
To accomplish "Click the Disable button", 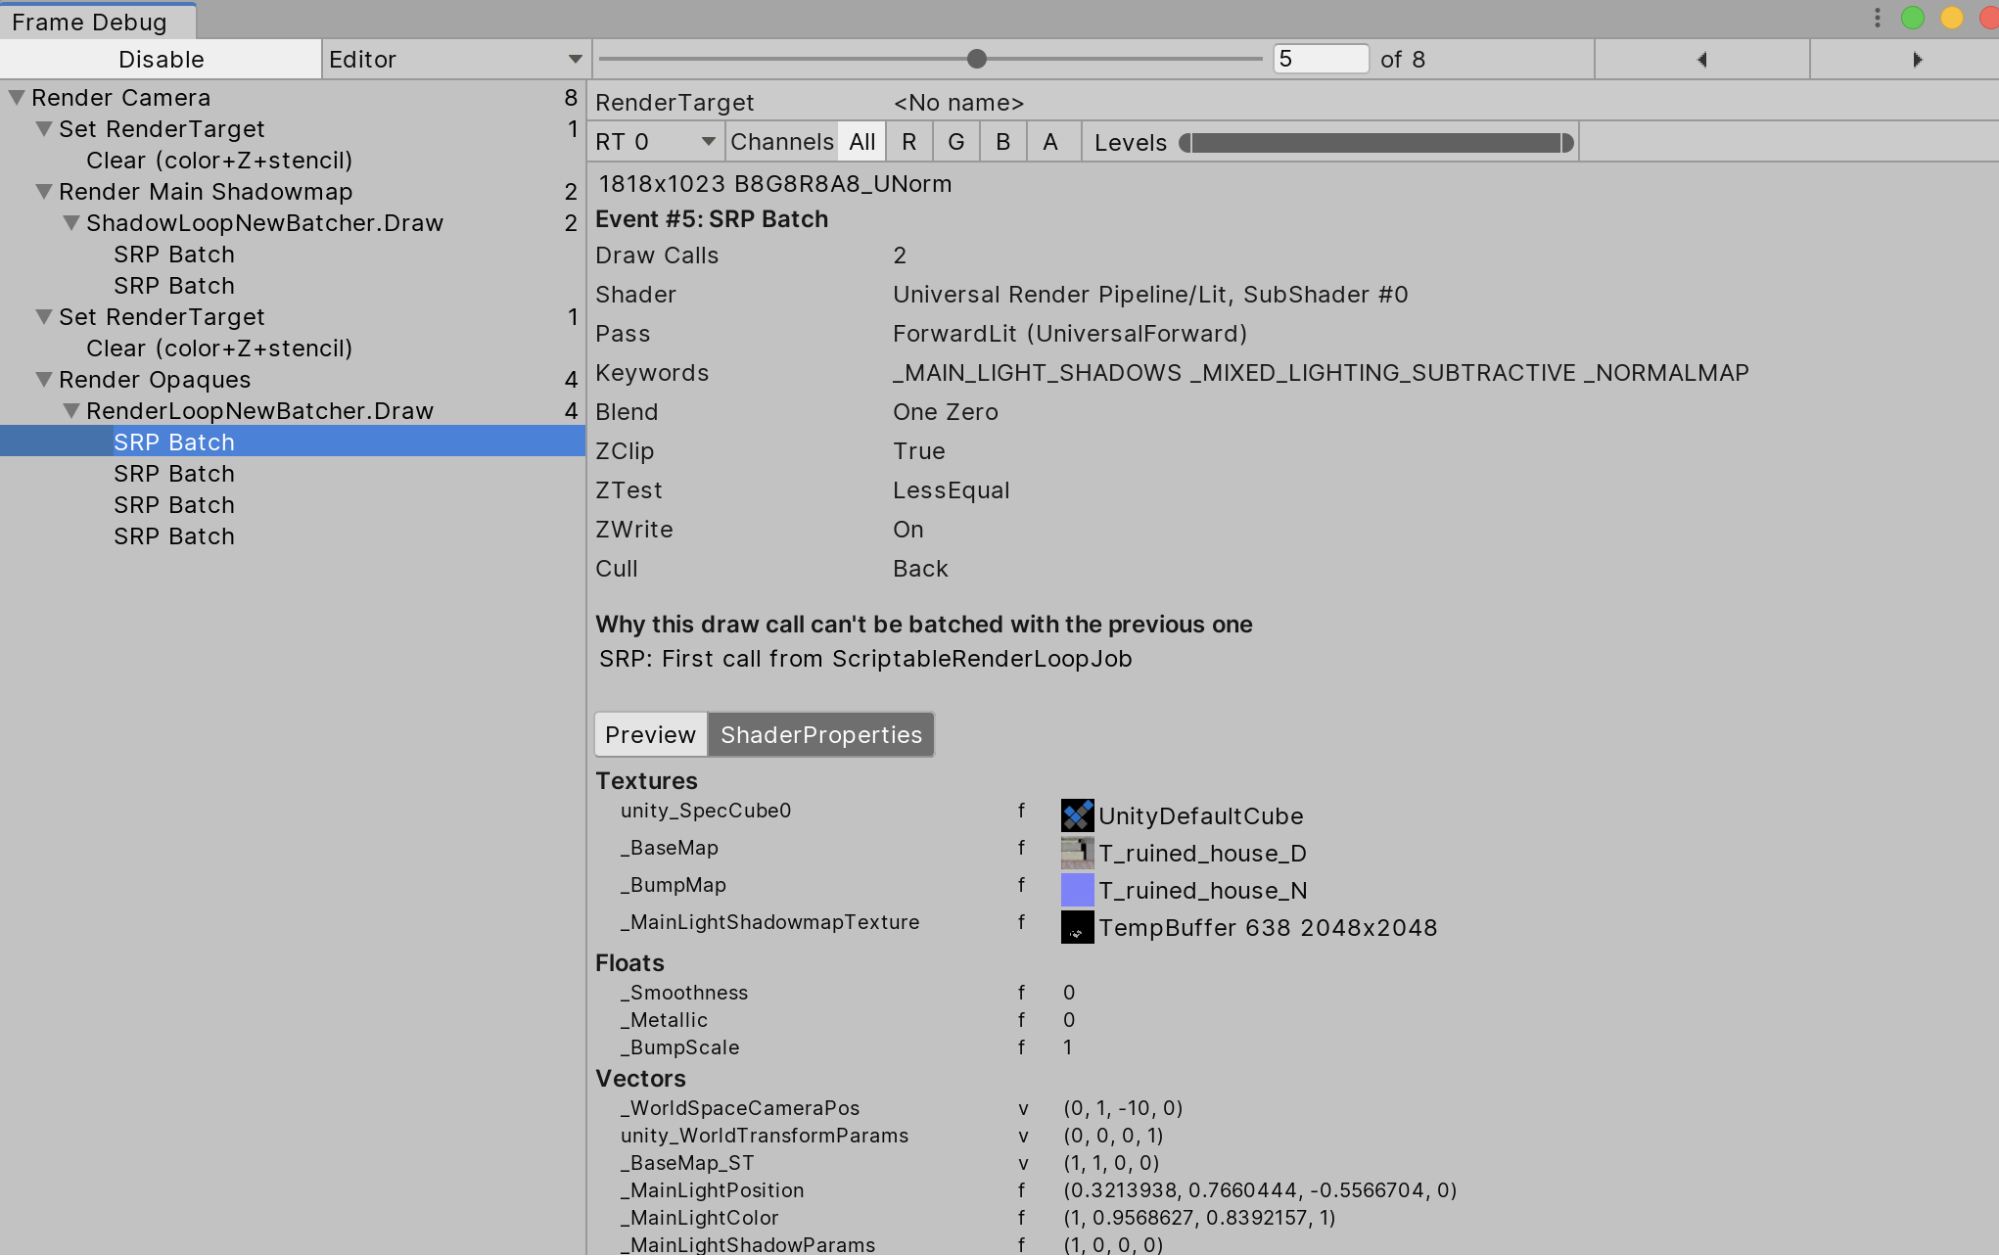I will [x=161, y=59].
